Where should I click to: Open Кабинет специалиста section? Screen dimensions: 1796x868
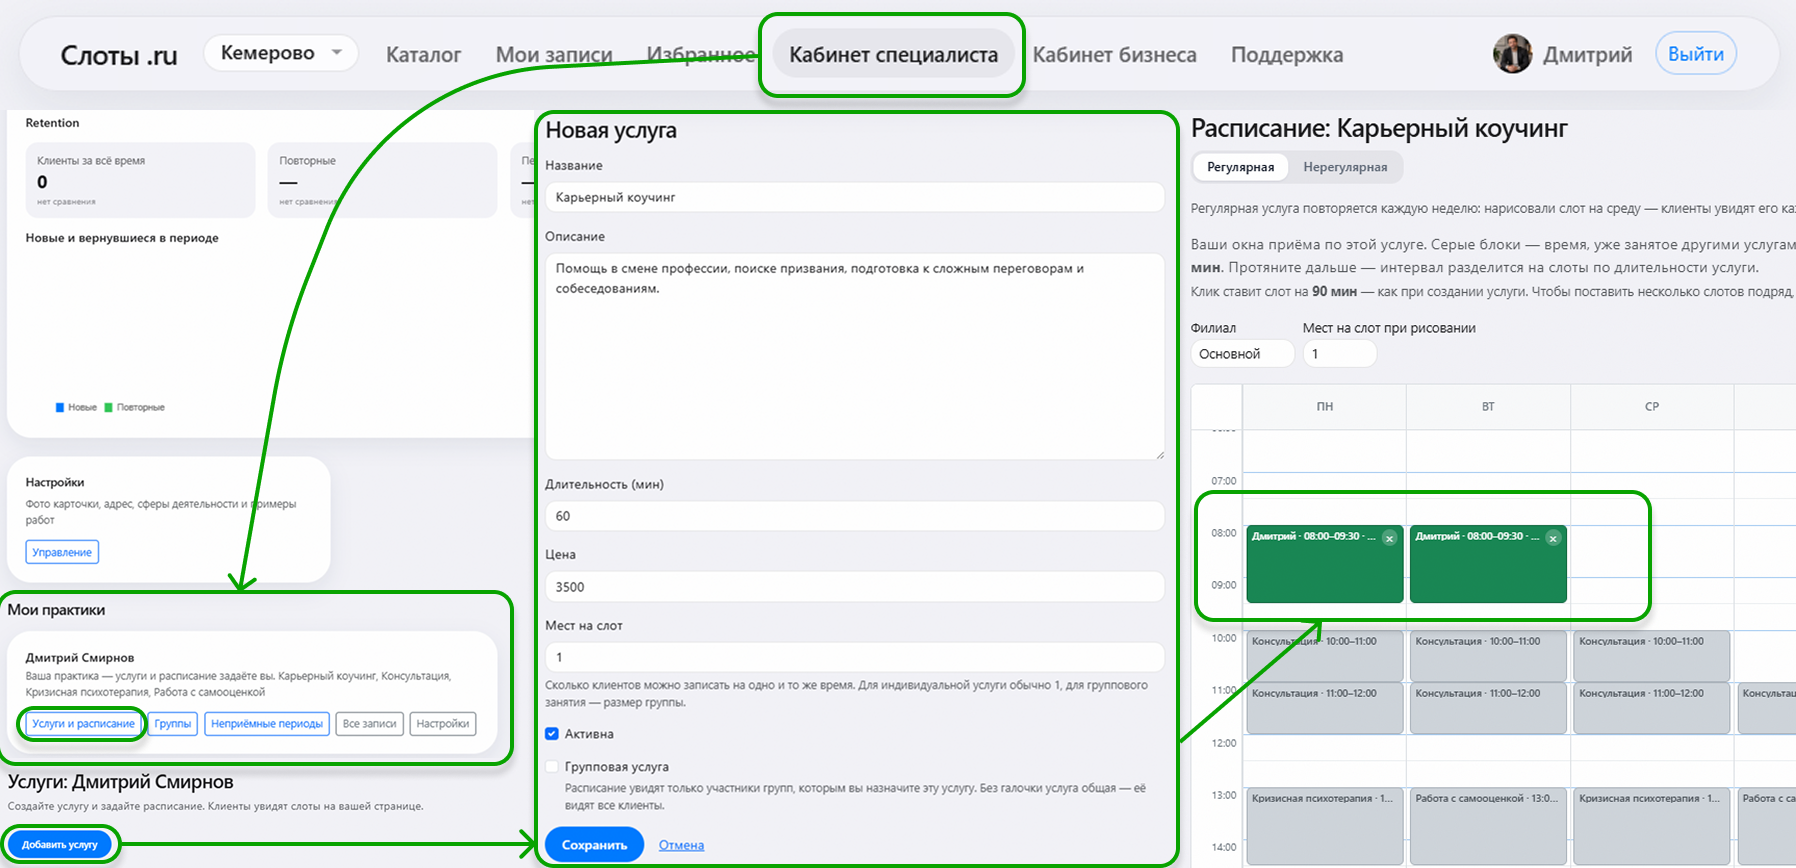point(893,55)
